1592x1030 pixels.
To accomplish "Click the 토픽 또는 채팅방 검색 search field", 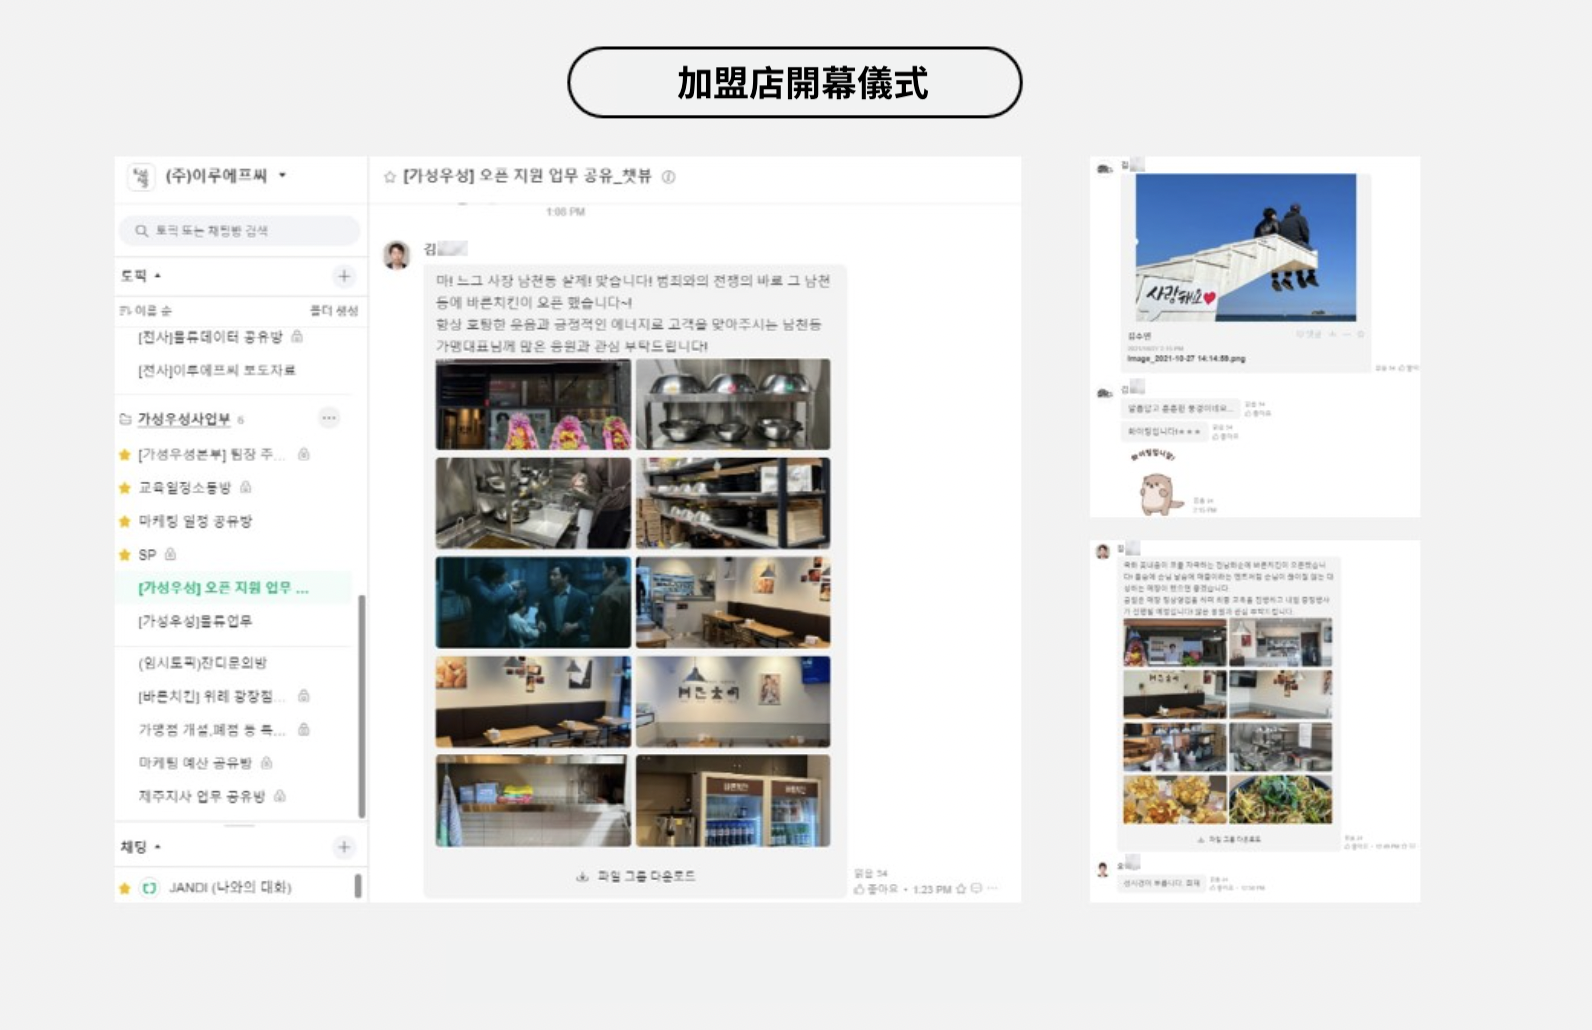I will point(240,231).
